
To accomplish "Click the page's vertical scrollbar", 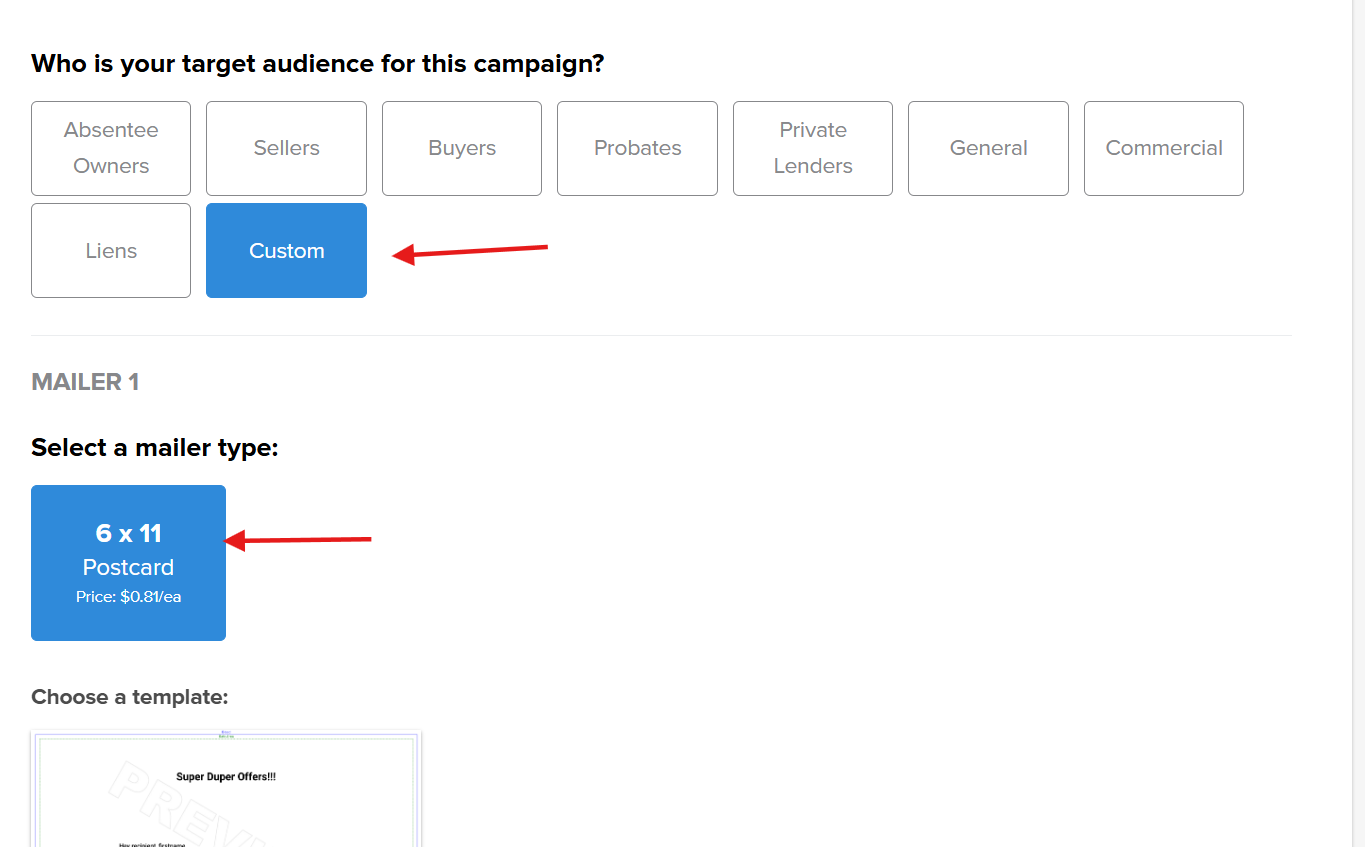I will (x=1359, y=400).
